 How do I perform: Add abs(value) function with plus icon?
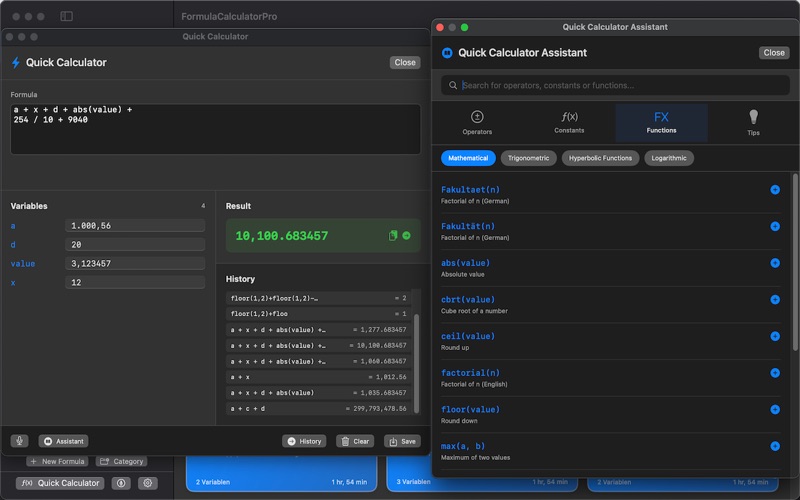[774, 263]
